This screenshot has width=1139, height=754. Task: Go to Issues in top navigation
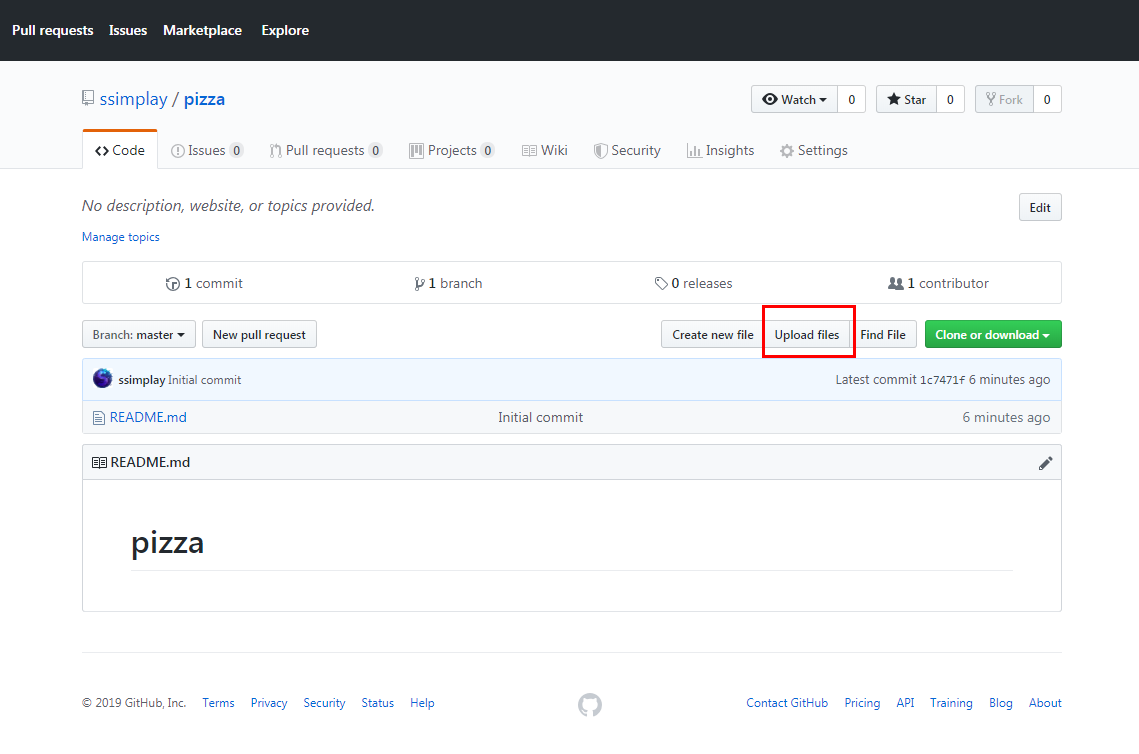pyautogui.click(x=128, y=31)
